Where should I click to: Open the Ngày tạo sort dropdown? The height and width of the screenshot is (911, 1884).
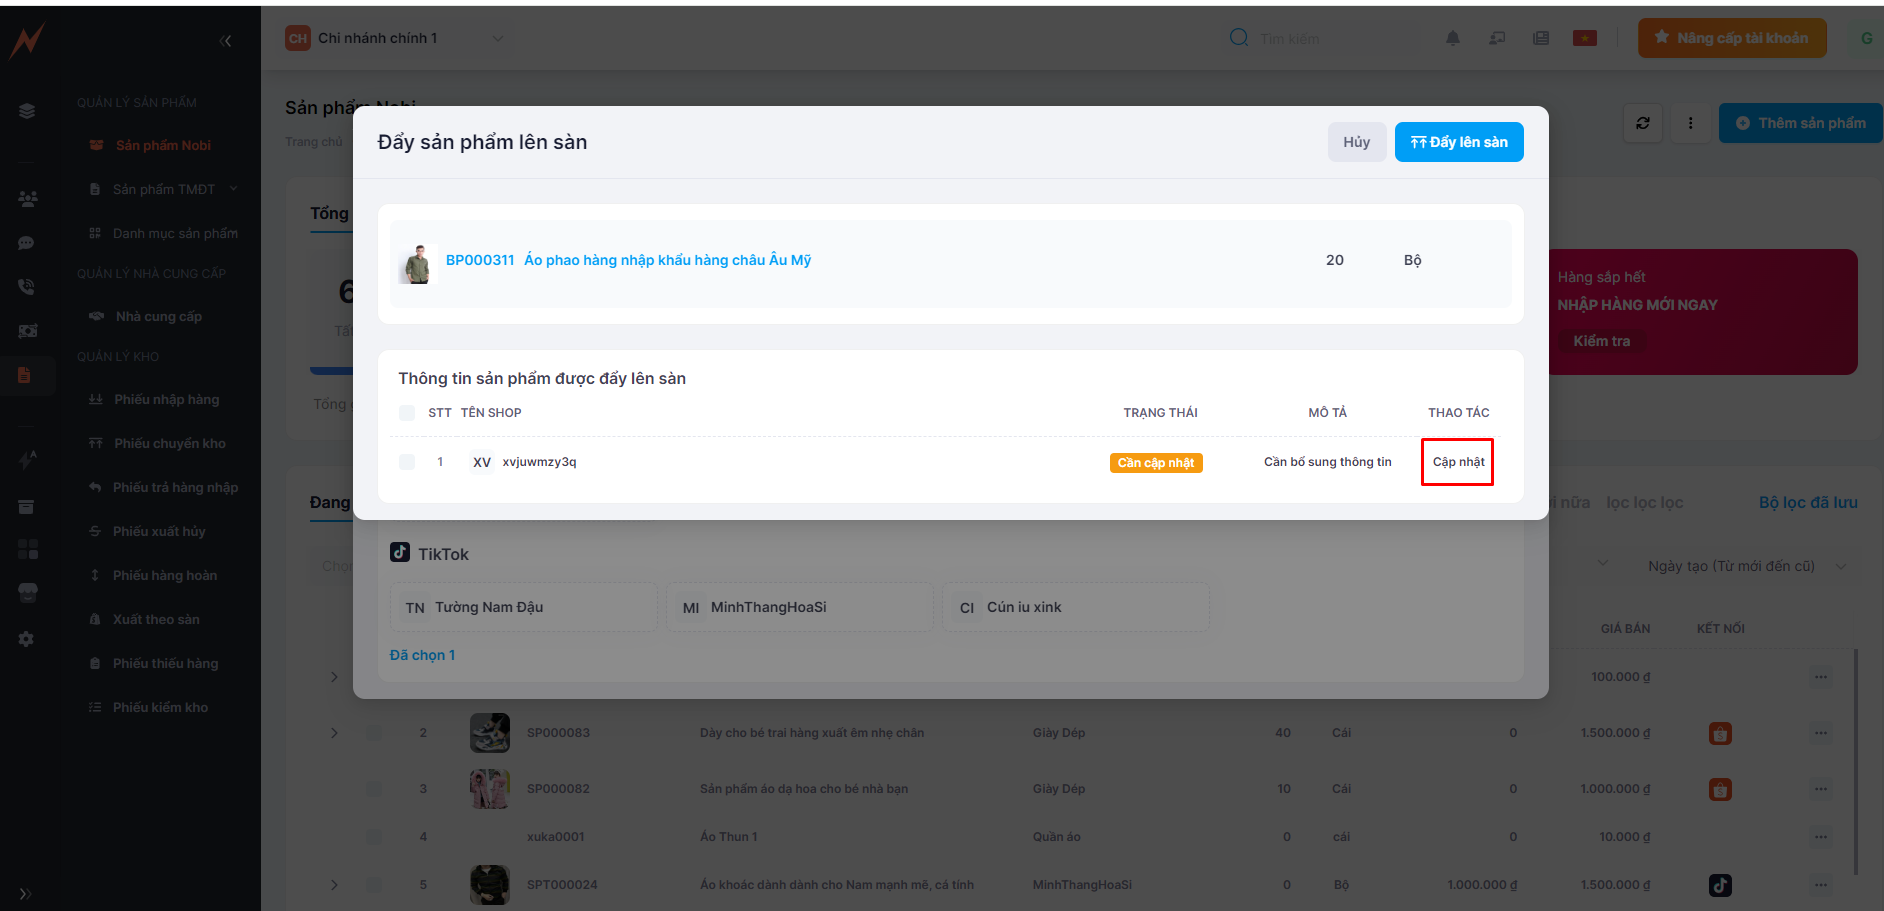coord(1745,566)
